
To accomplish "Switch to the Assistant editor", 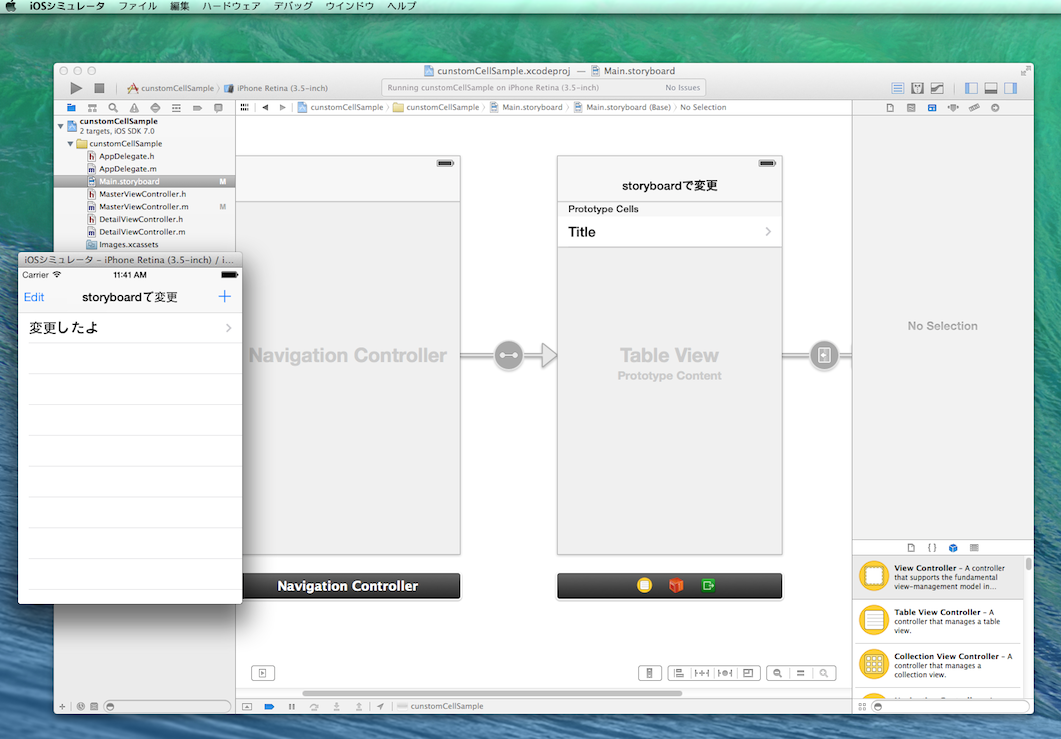I will coord(918,88).
